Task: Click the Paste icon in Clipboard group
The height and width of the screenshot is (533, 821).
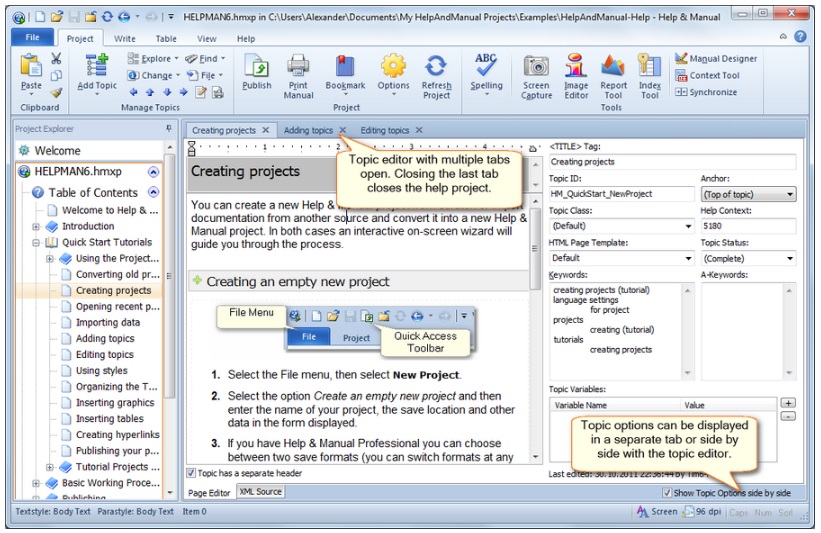Action: [31, 66]
